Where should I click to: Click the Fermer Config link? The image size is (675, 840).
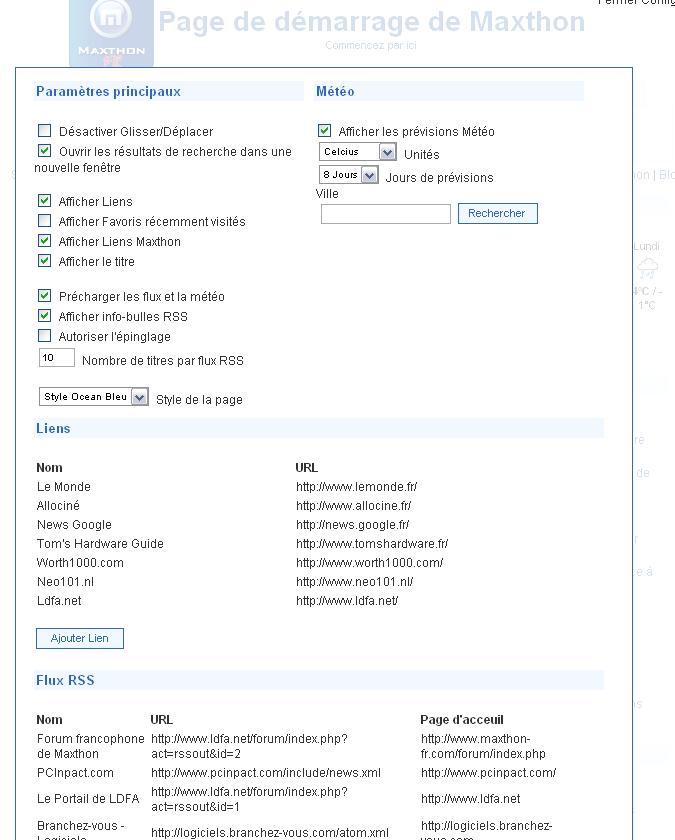tap(636, 2)
